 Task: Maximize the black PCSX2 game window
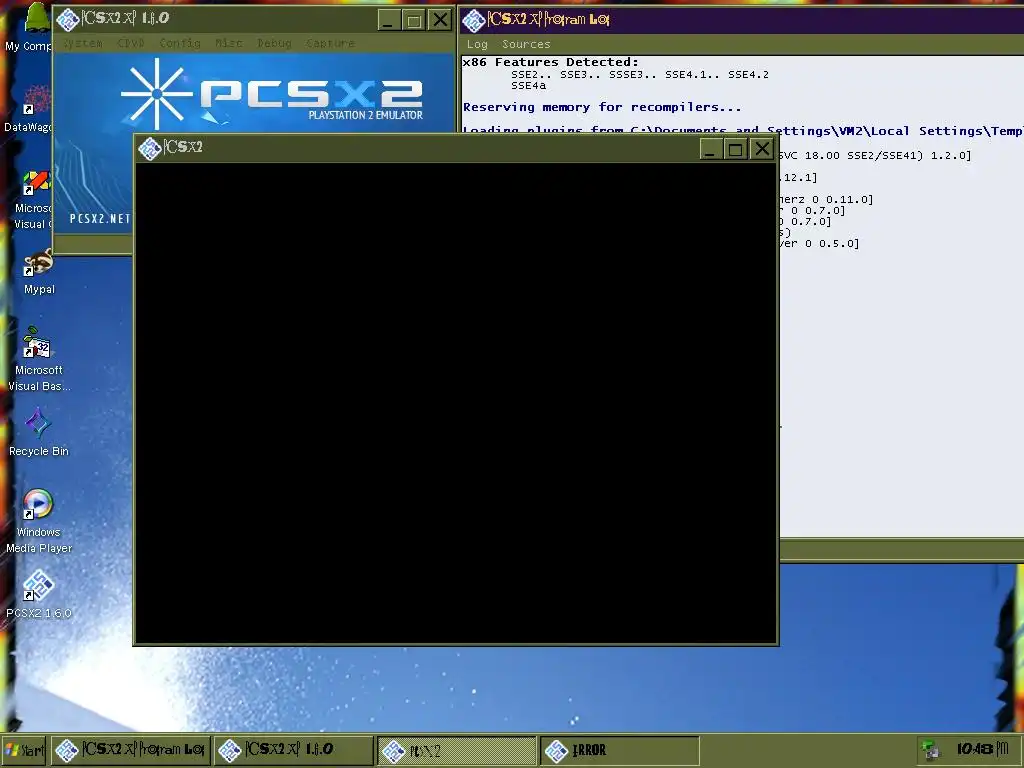pos(736,149)
